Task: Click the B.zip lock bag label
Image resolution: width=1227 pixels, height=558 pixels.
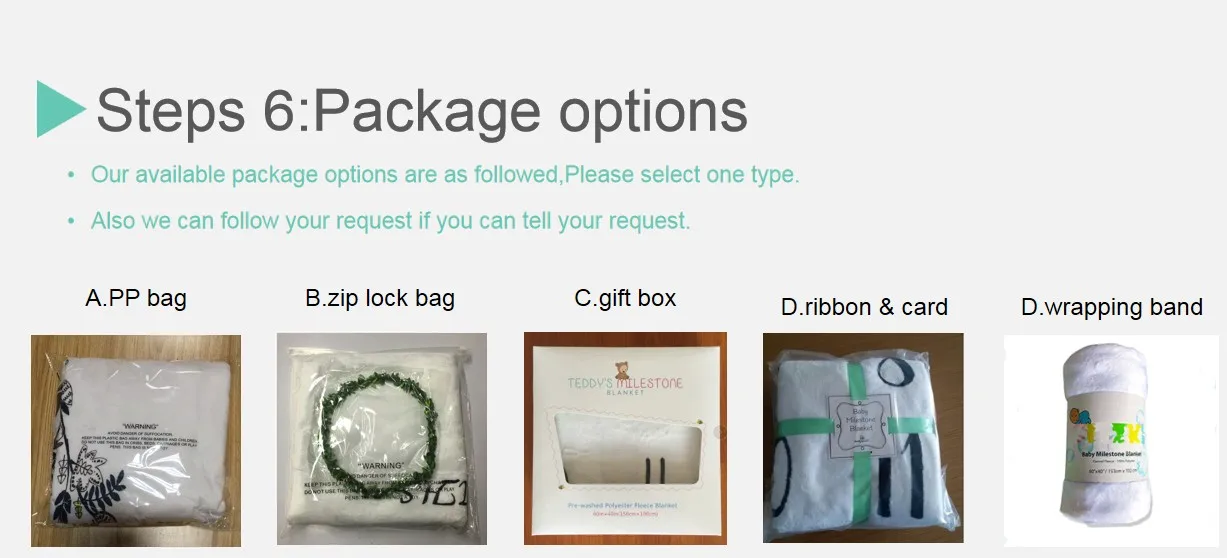Action: pyautogui.click(x=380, y=298)
